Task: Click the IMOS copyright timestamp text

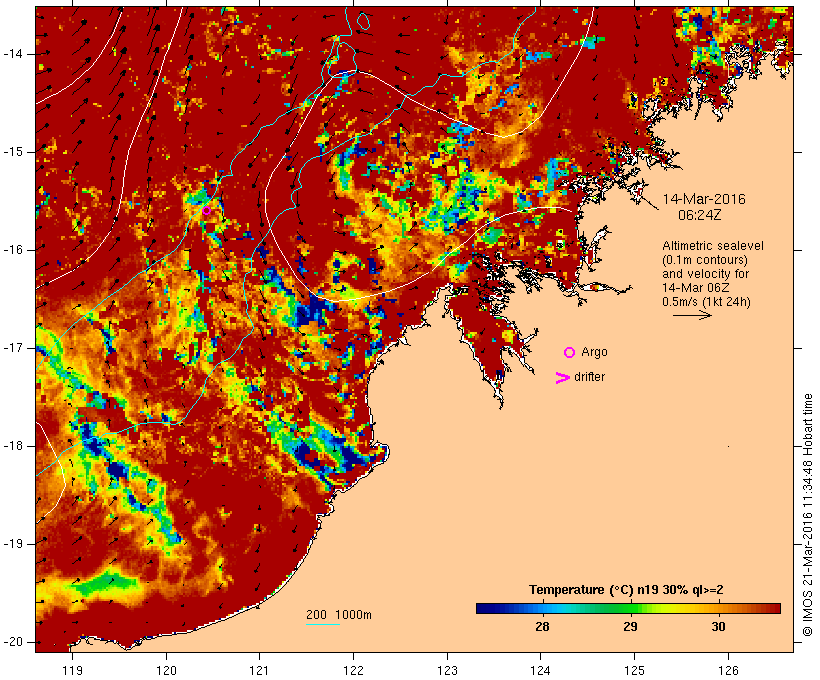Action: (x=808, y=515)
